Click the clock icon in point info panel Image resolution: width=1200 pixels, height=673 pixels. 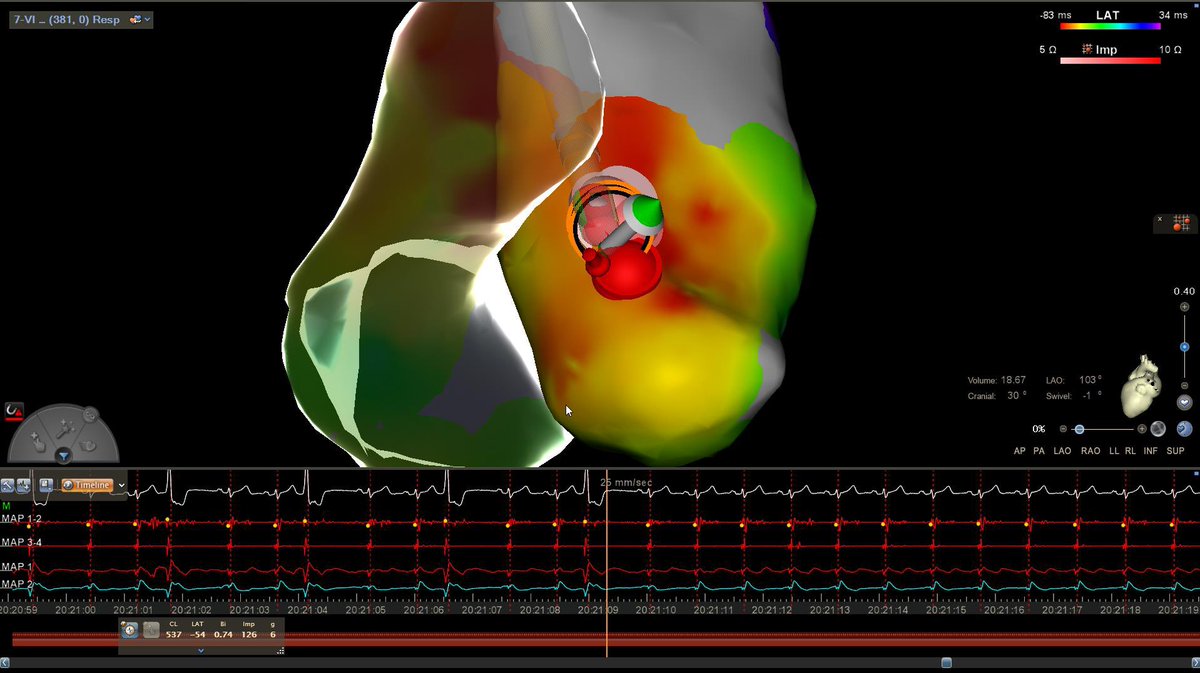pyautogui.click(x=130, y=630)
